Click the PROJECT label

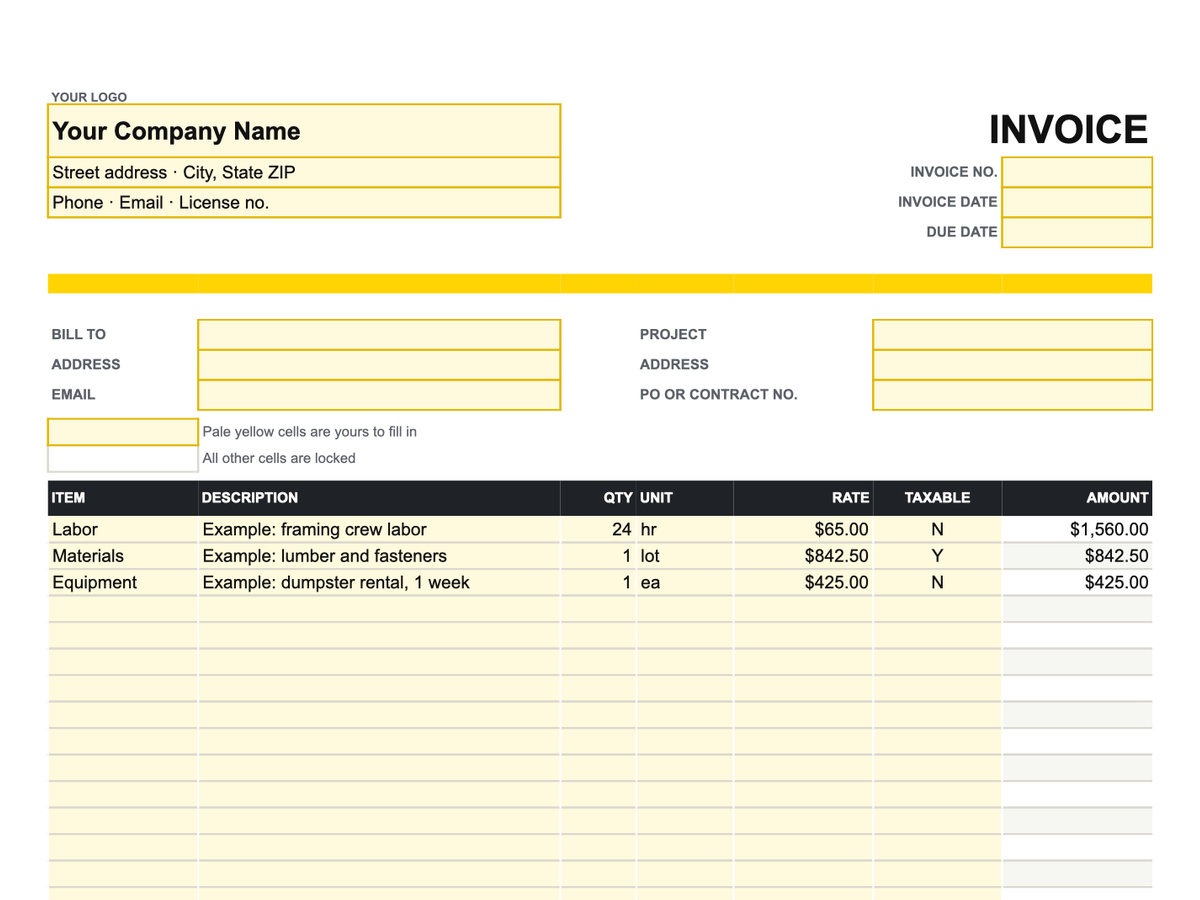pos(673,335)
